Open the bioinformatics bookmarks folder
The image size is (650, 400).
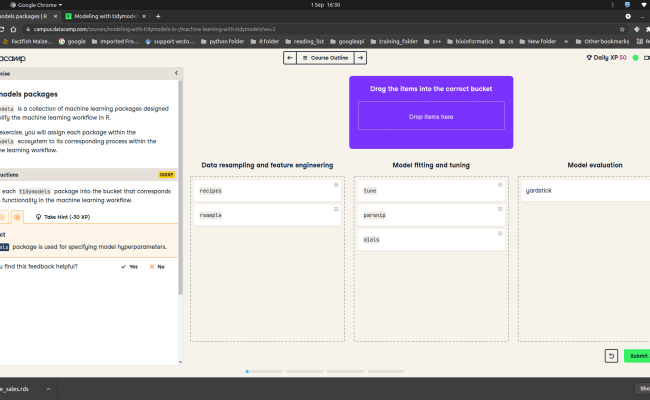[x=470, y=41]
